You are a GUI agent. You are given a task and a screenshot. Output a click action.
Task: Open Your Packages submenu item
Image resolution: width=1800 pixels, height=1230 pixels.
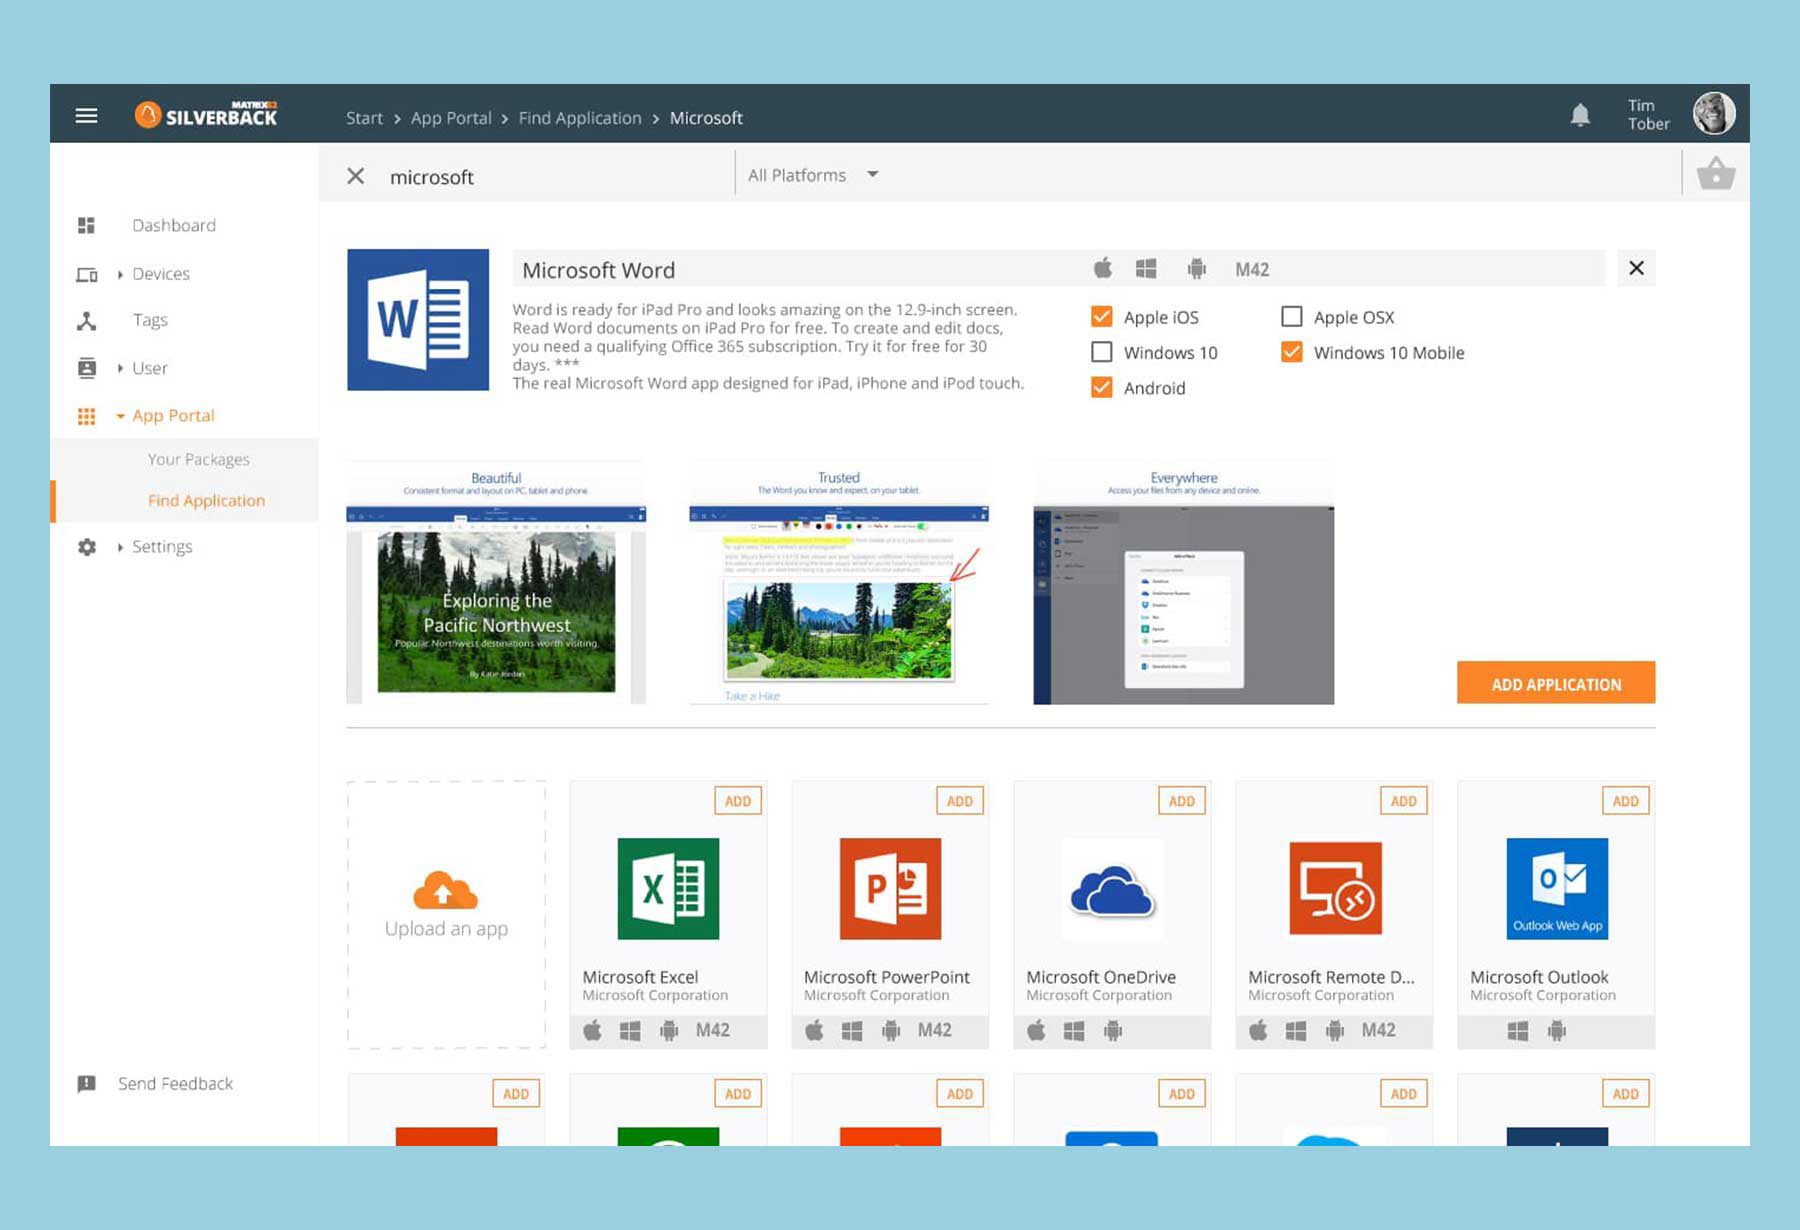pyautogui.click(x=198, y=459)
